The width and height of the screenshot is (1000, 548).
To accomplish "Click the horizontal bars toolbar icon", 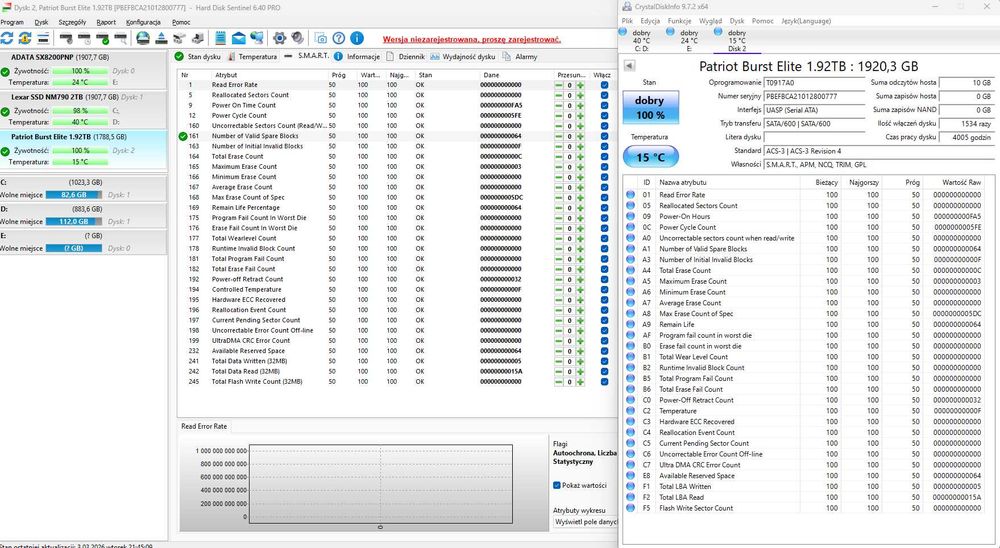I will pyautogui.click(x=43, y=38).
